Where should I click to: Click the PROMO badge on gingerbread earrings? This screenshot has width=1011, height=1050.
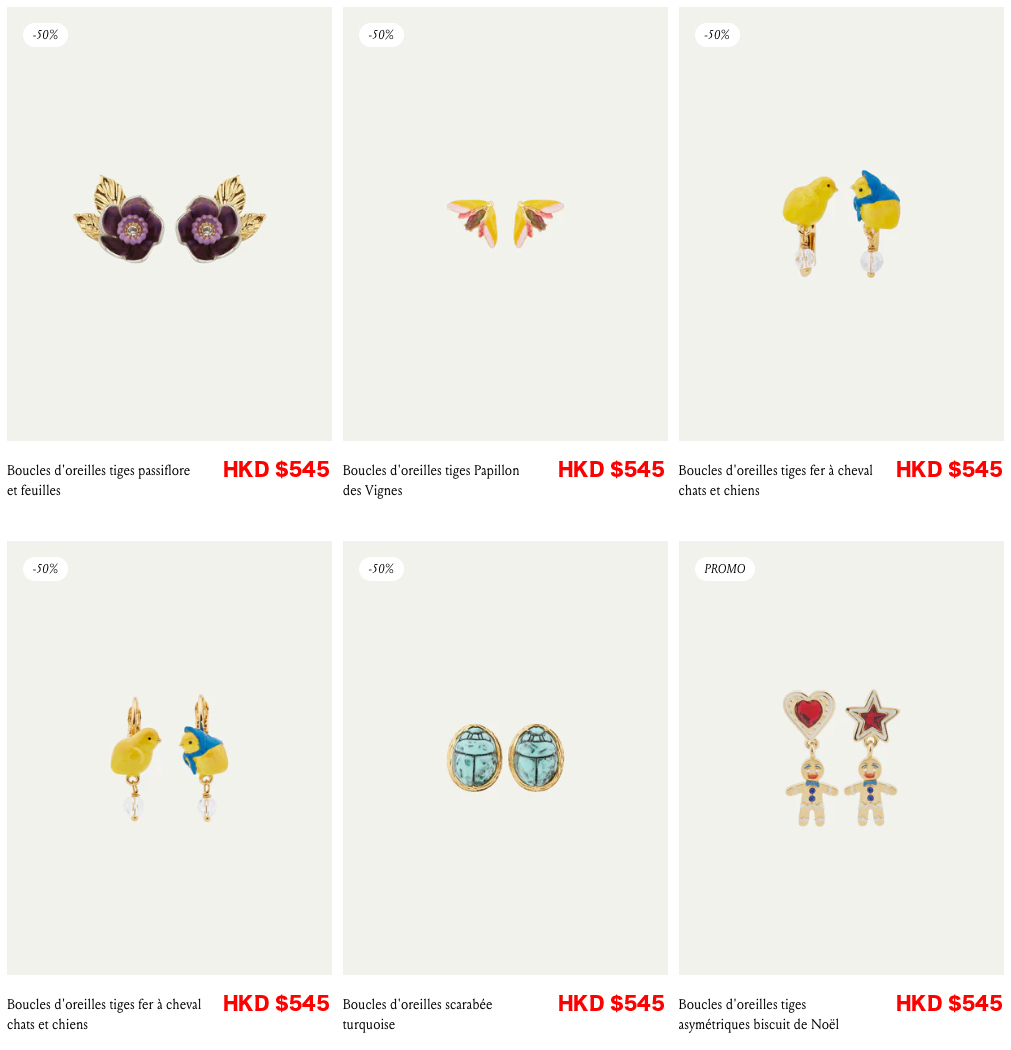(x=724, y=569)
